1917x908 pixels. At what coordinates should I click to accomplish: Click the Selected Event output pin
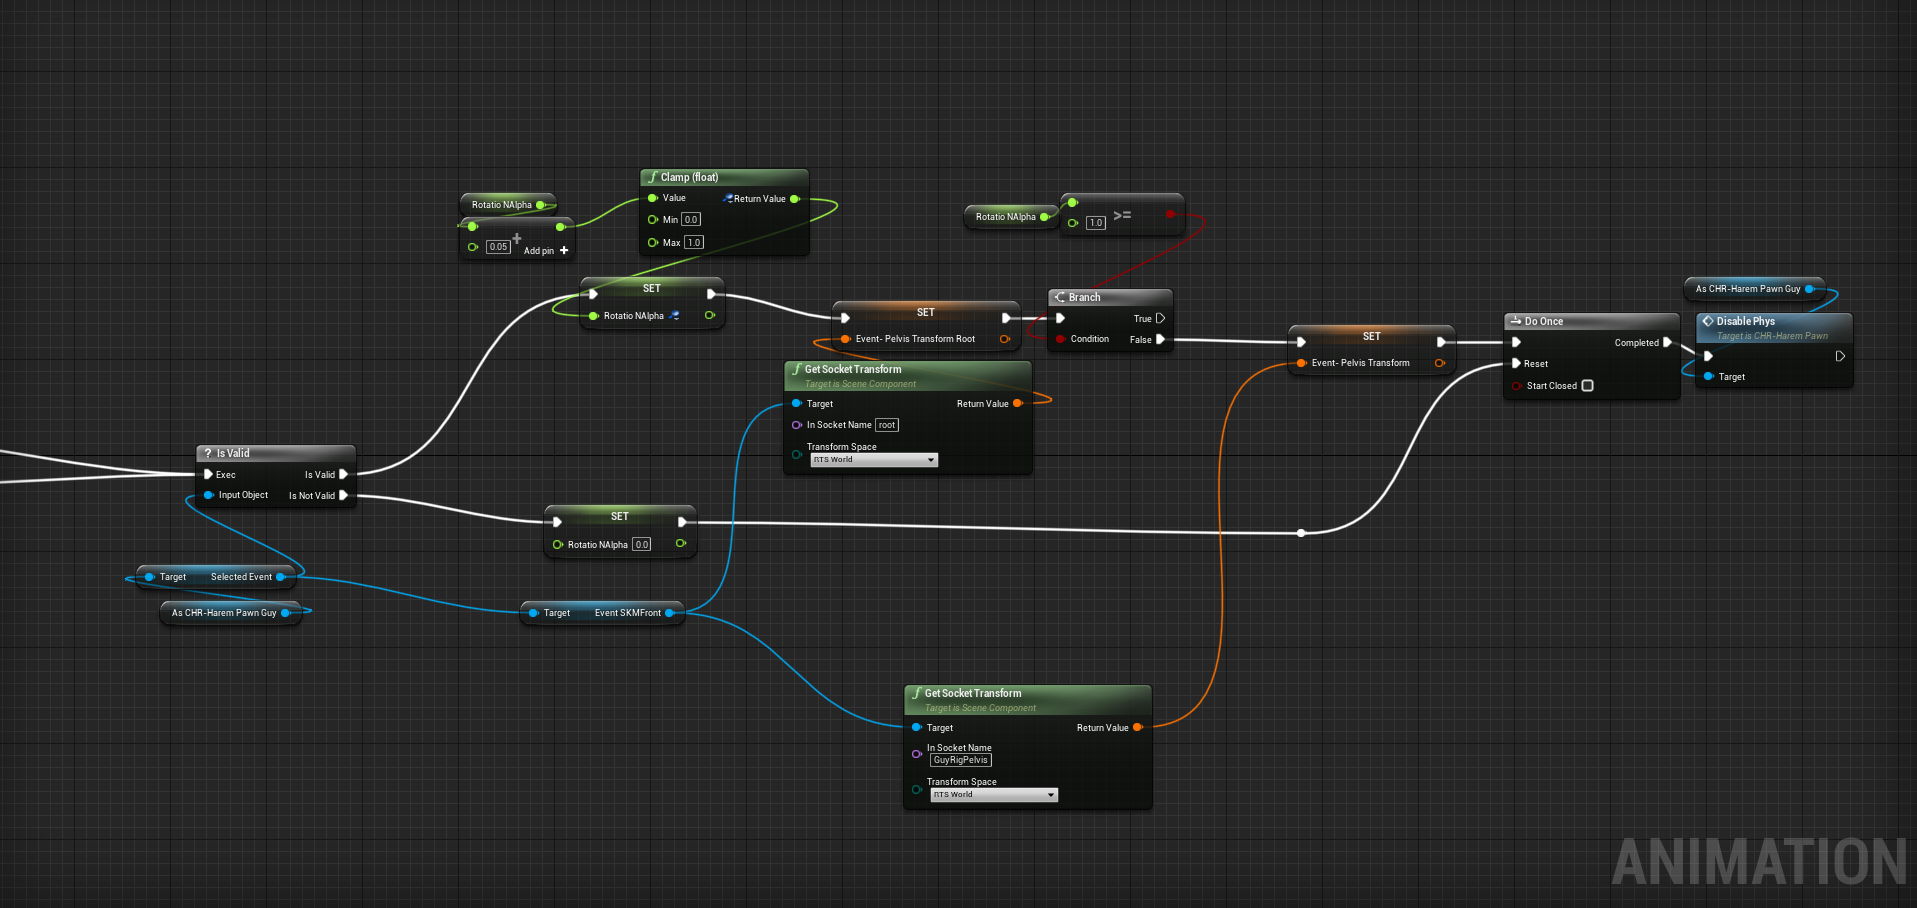pyautogui.click(x=280, y=577)
